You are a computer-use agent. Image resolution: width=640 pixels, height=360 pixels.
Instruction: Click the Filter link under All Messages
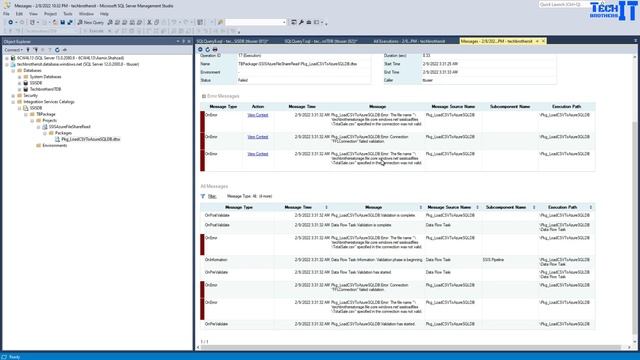[212, 196]
